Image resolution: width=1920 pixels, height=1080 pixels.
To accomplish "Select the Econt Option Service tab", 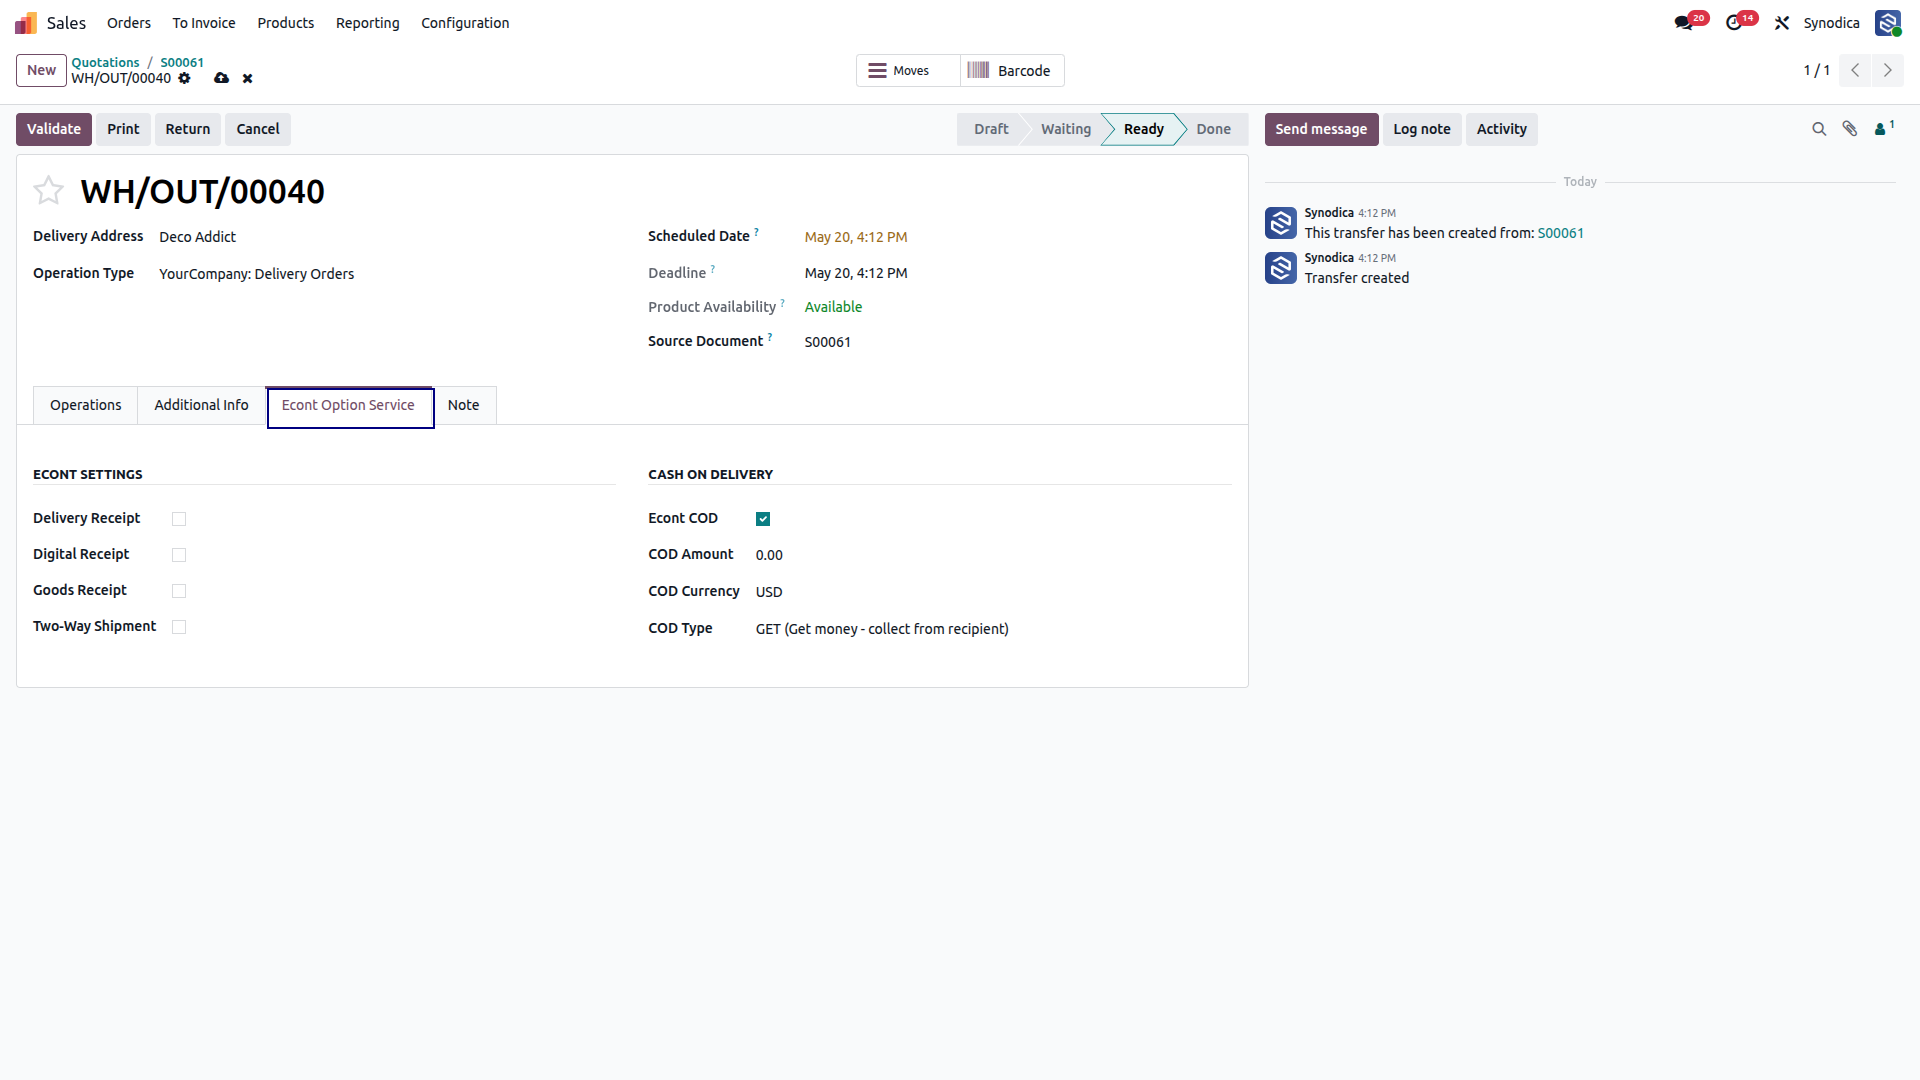I will click(348, 405).
